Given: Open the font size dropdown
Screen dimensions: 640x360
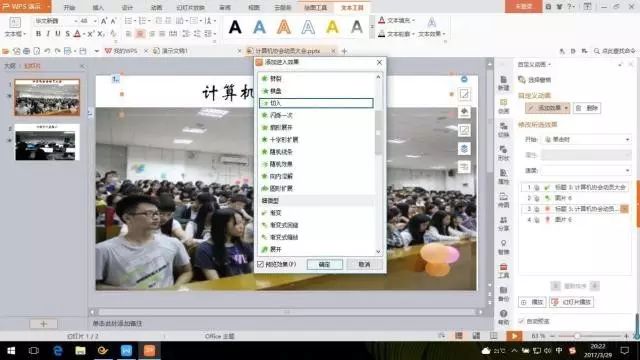Looking at the screenshot, I should coord(95,21).
